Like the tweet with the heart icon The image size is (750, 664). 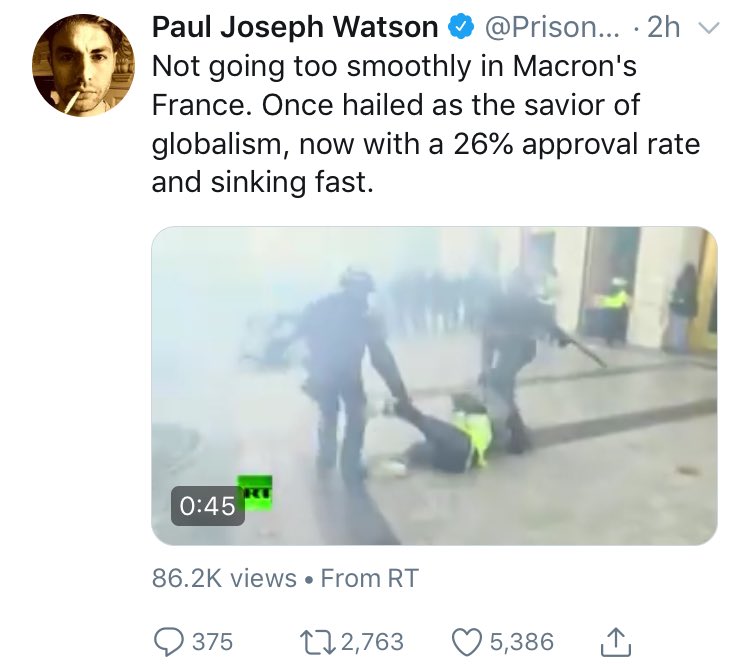click(x=468, y=642)
